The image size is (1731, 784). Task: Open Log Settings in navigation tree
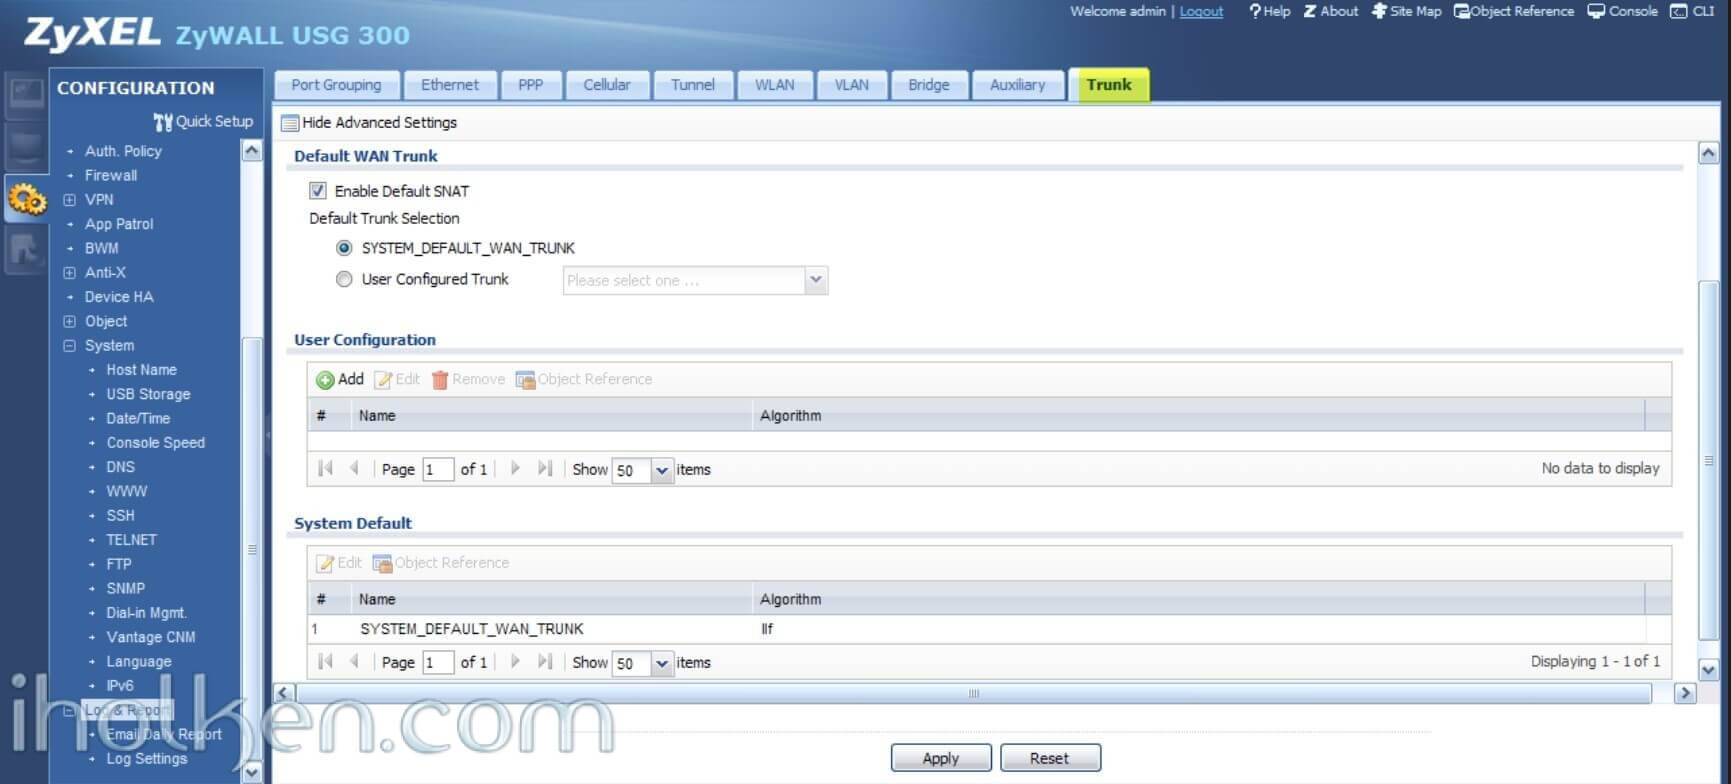(146, 758)
